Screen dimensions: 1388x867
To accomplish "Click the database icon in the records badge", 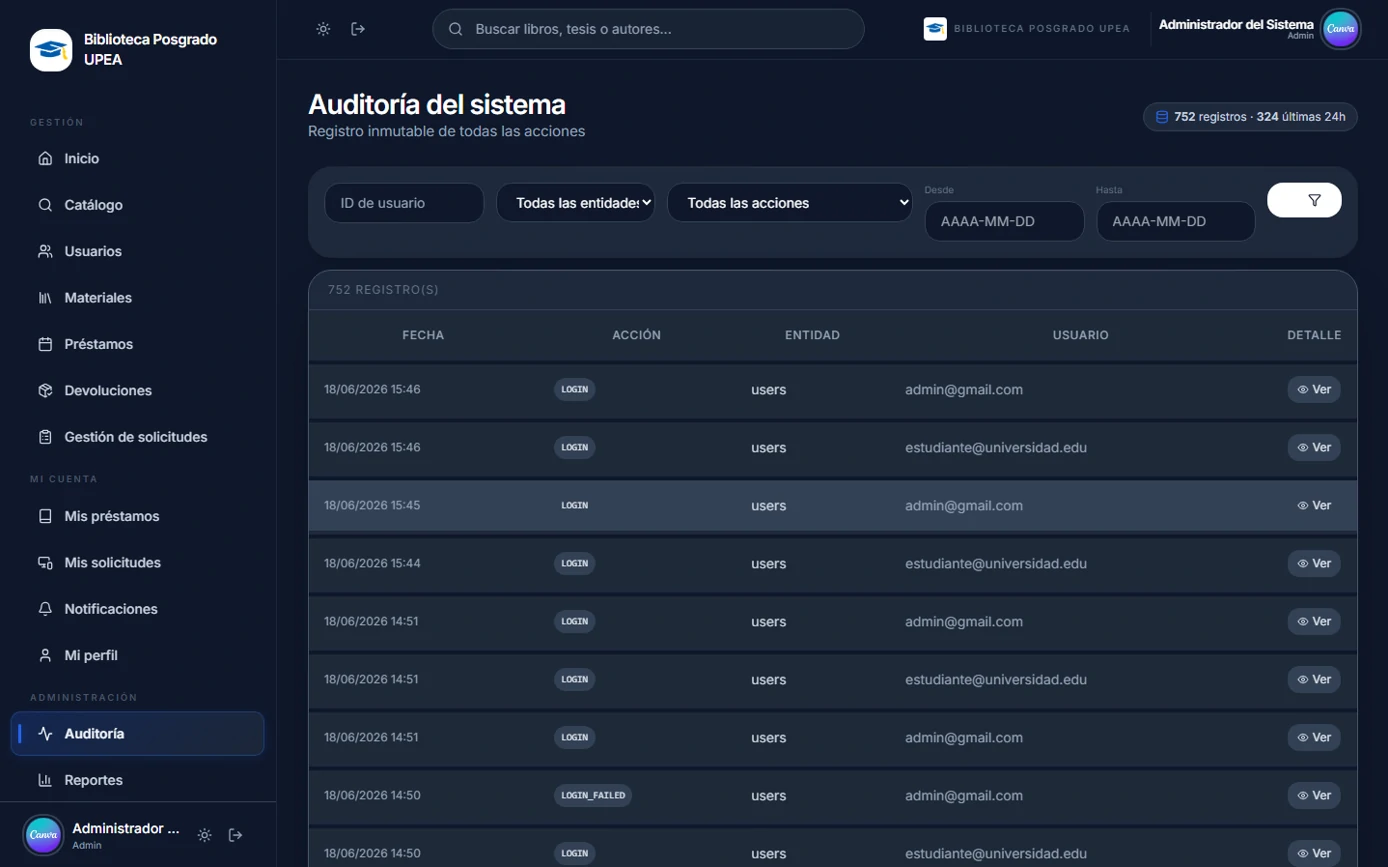I will [1162, 117].
